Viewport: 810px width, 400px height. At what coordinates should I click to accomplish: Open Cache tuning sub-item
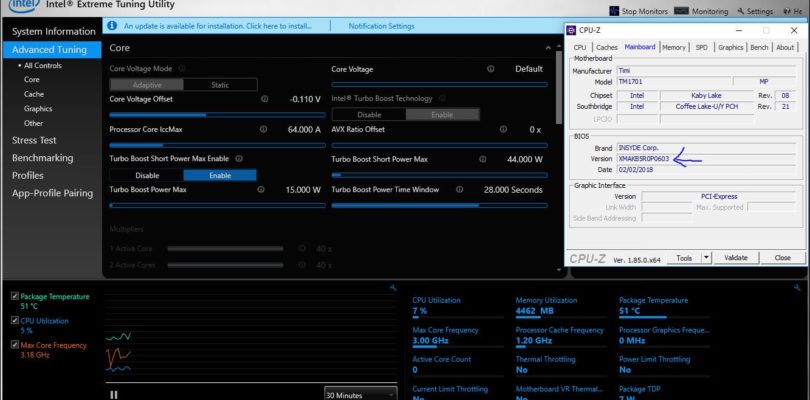[34, 94]
